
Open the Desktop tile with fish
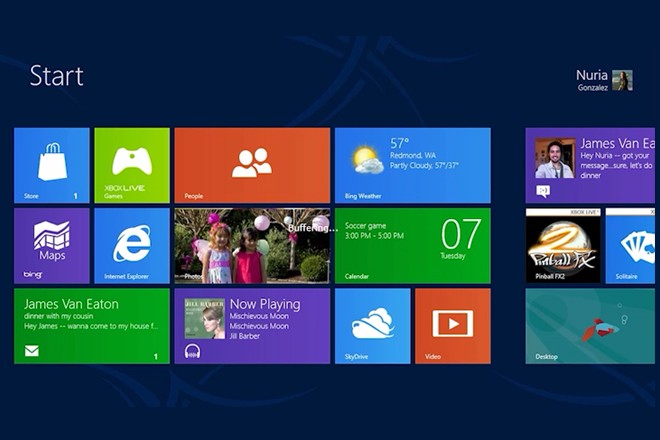590,326
